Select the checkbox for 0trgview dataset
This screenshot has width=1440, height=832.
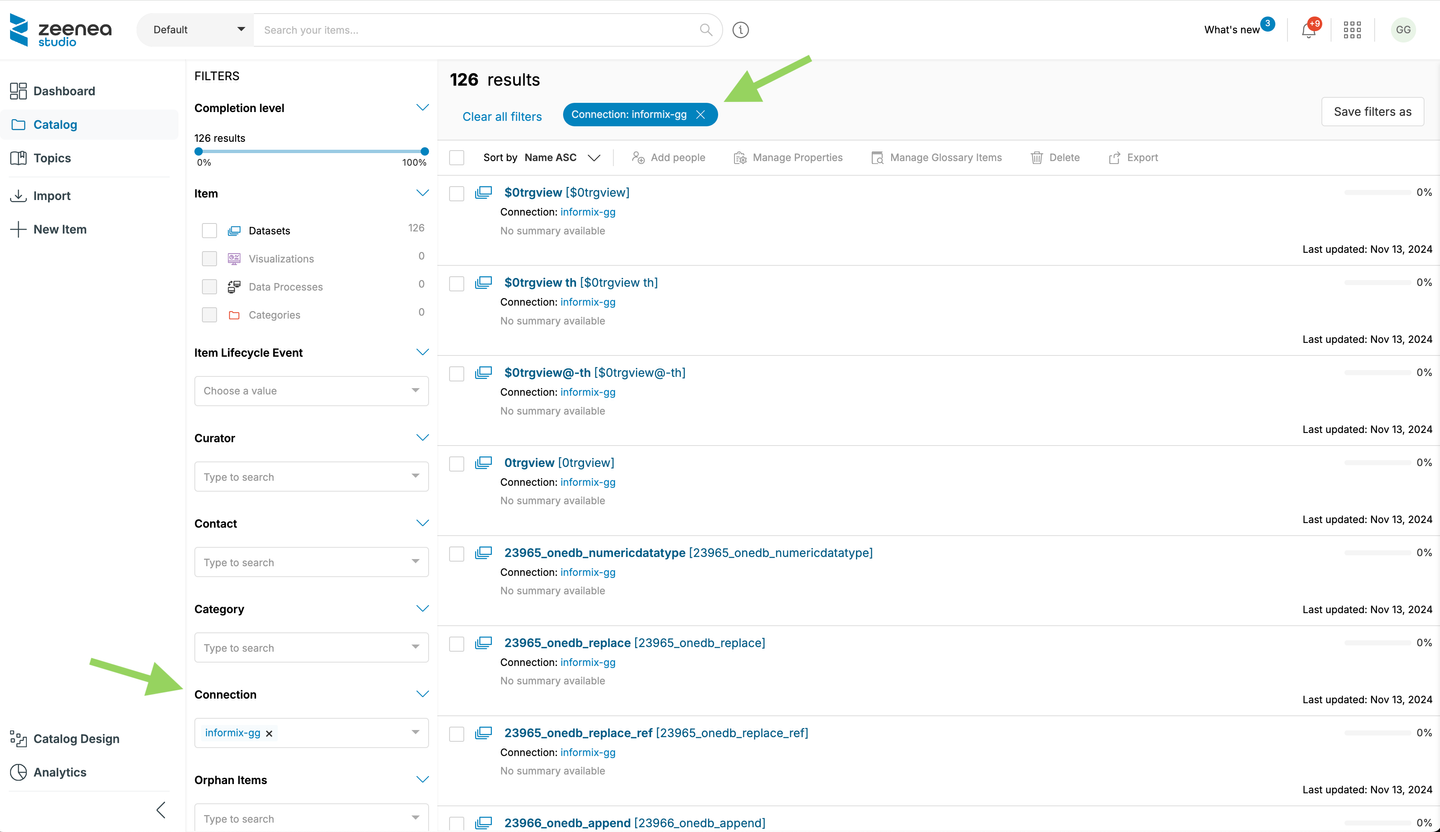tap(457, 464)
